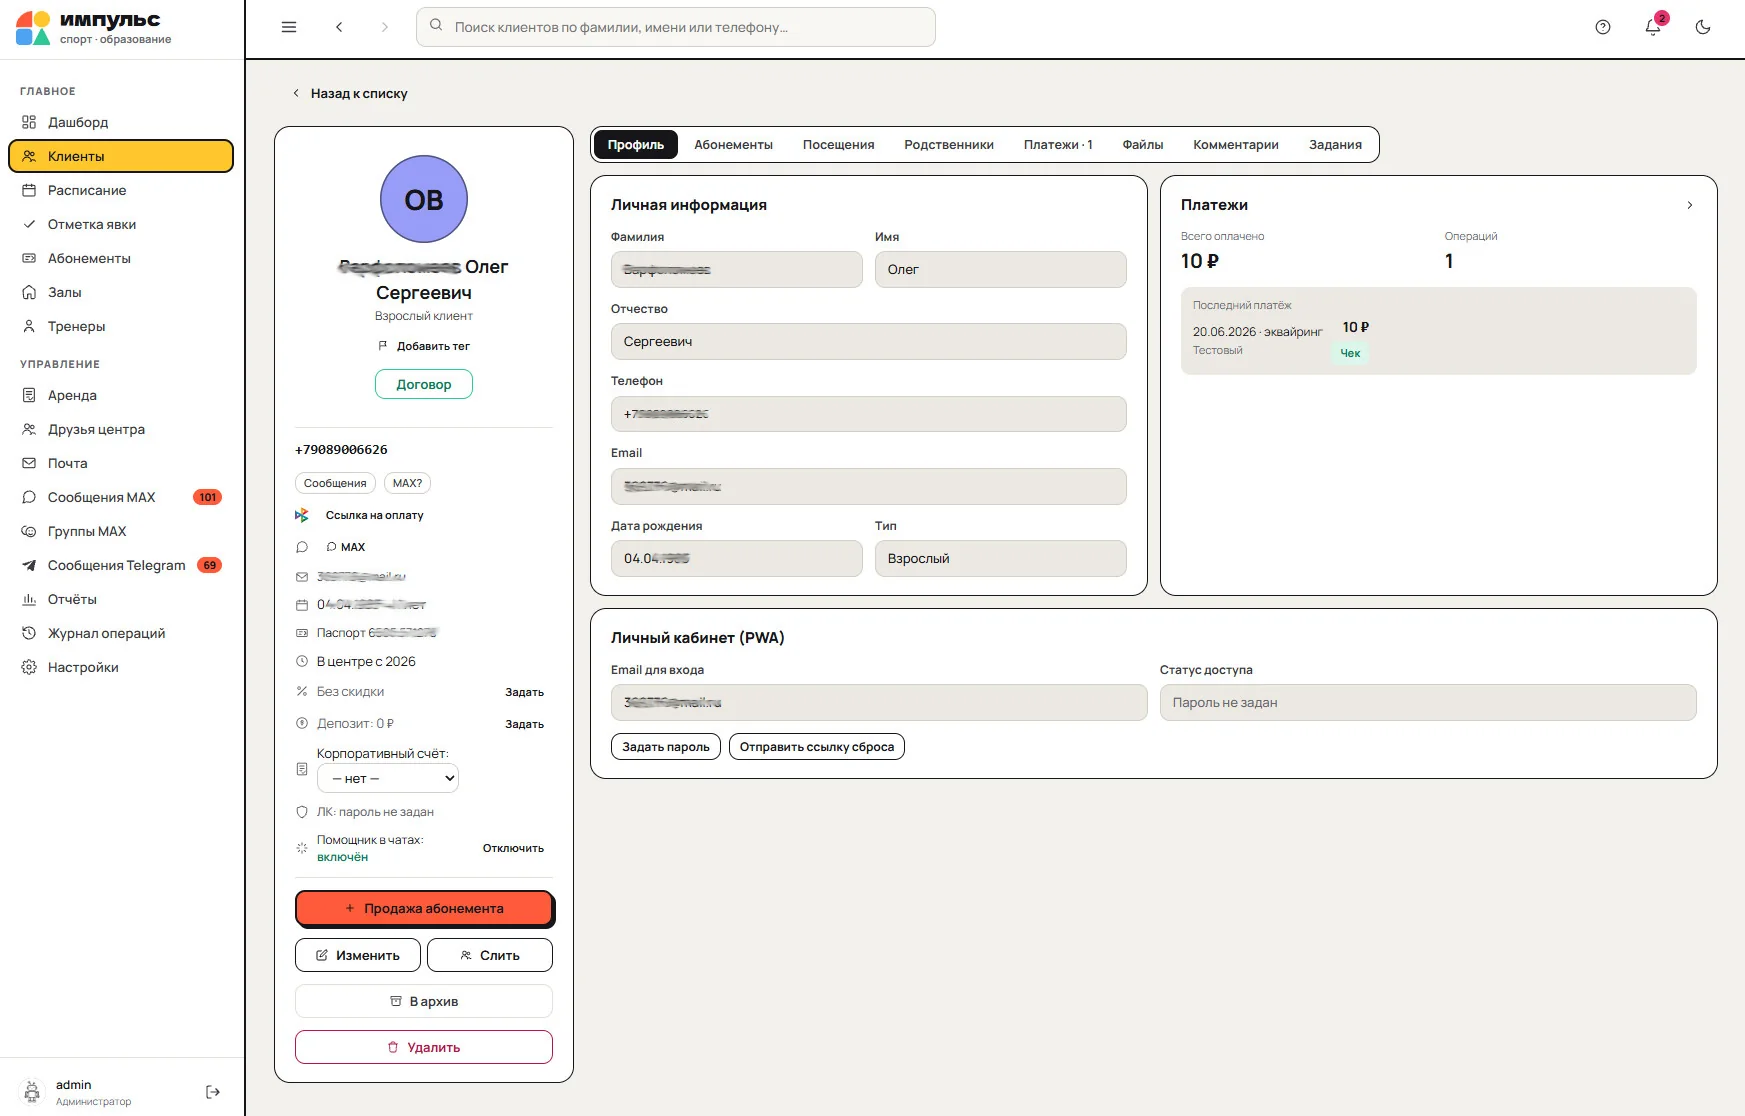This screenshot has width=1745, height=1116.
Task: Open Сообщения Telegram item
Action: click(x=121, y=565)
